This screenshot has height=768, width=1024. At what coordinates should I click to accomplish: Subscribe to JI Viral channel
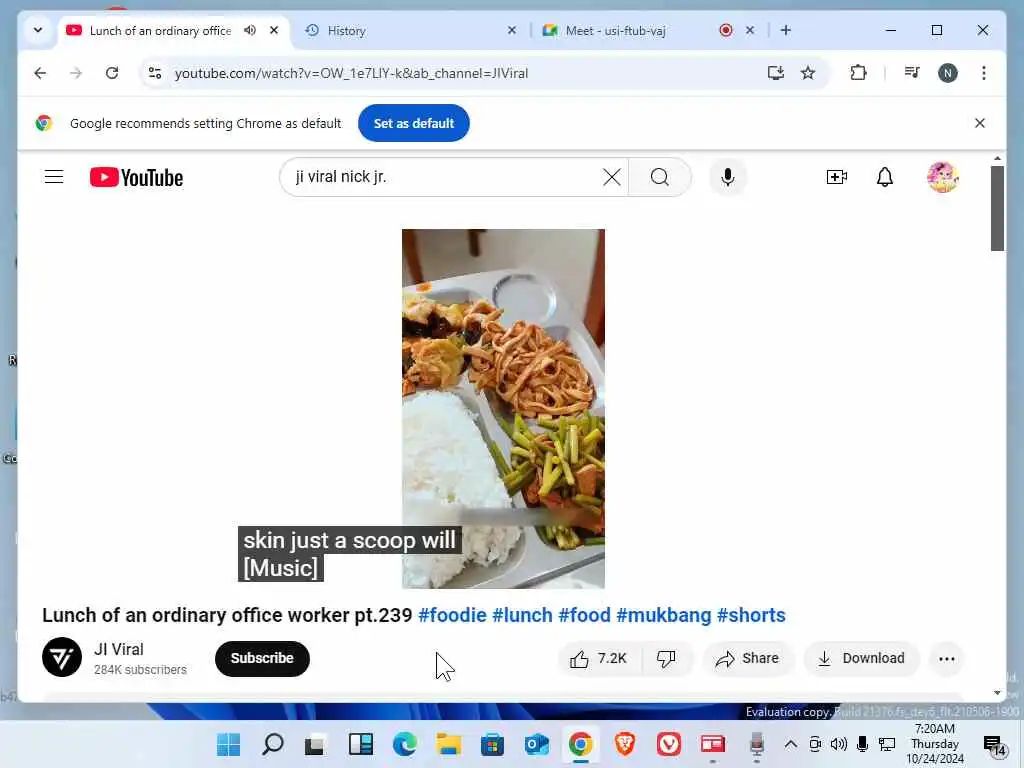(262, 658)
